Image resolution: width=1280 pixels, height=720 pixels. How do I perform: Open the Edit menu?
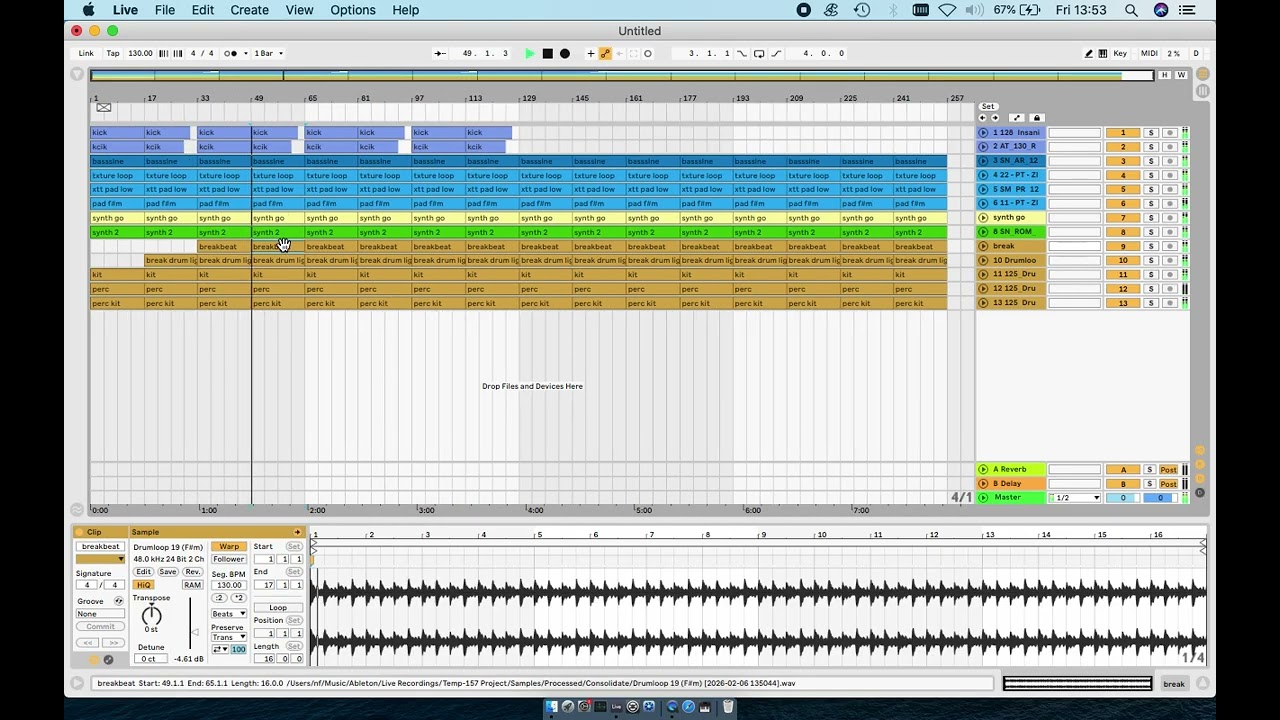point(203,10)
